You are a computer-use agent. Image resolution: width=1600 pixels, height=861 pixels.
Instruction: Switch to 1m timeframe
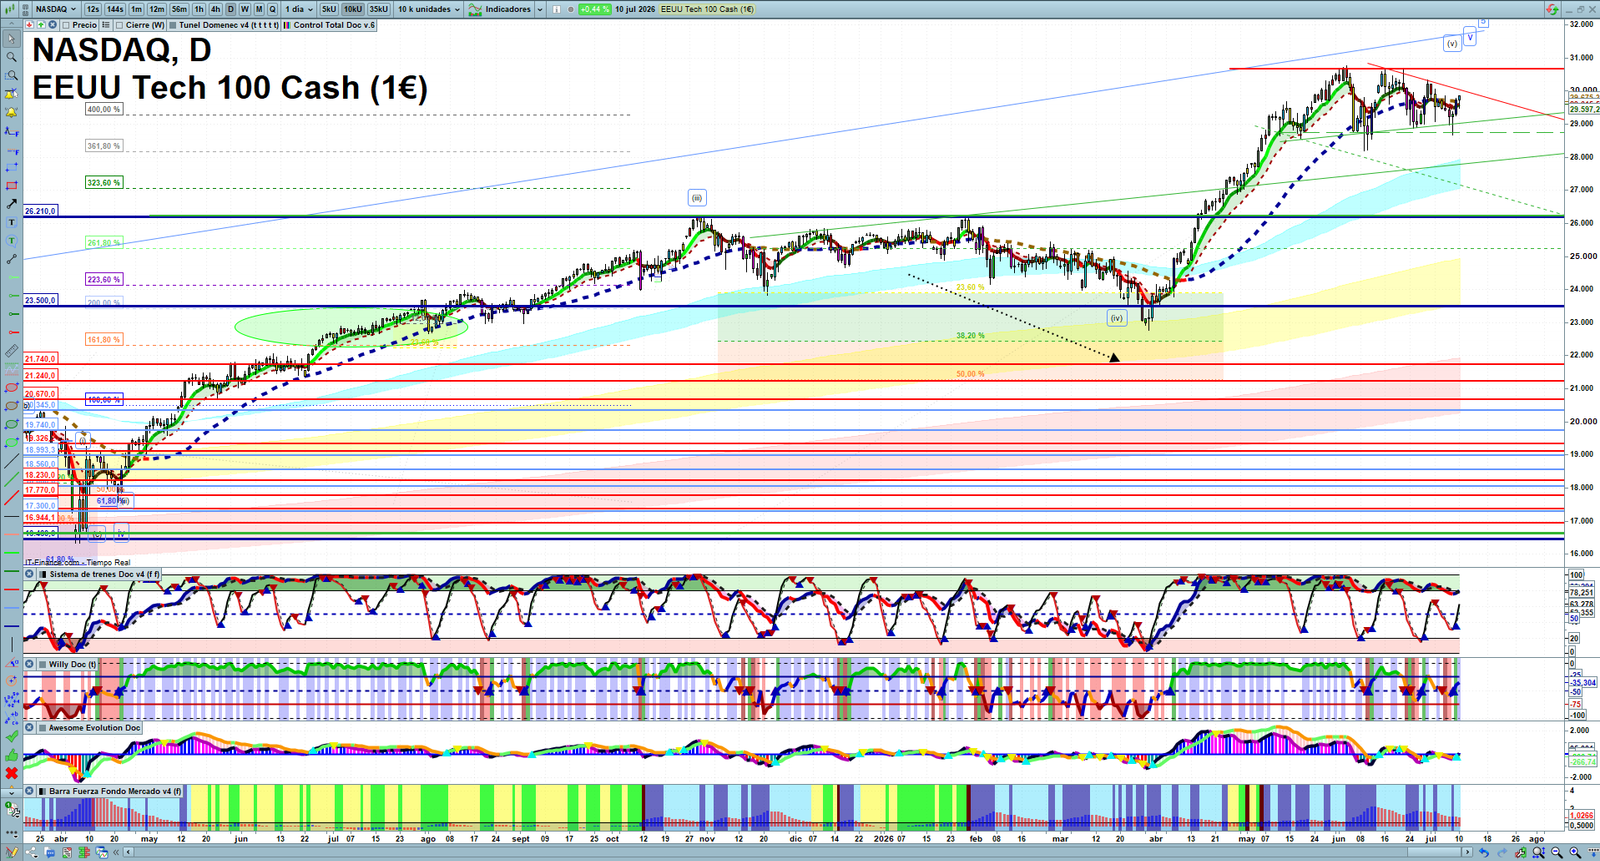[x=136, y=9]
